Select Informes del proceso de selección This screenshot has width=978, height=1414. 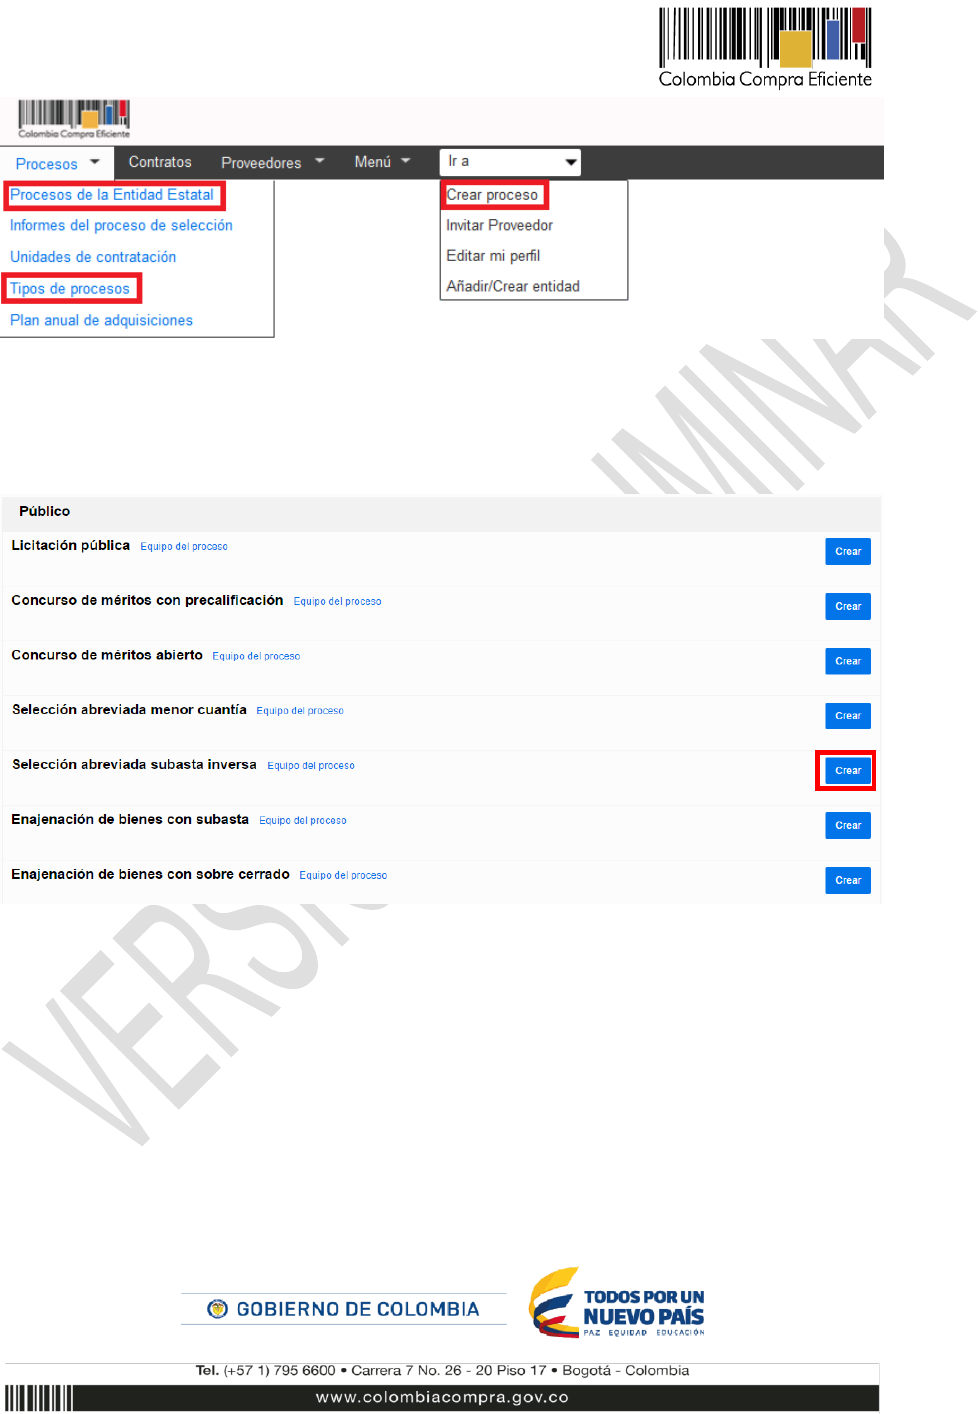click(x=121, y=226)
